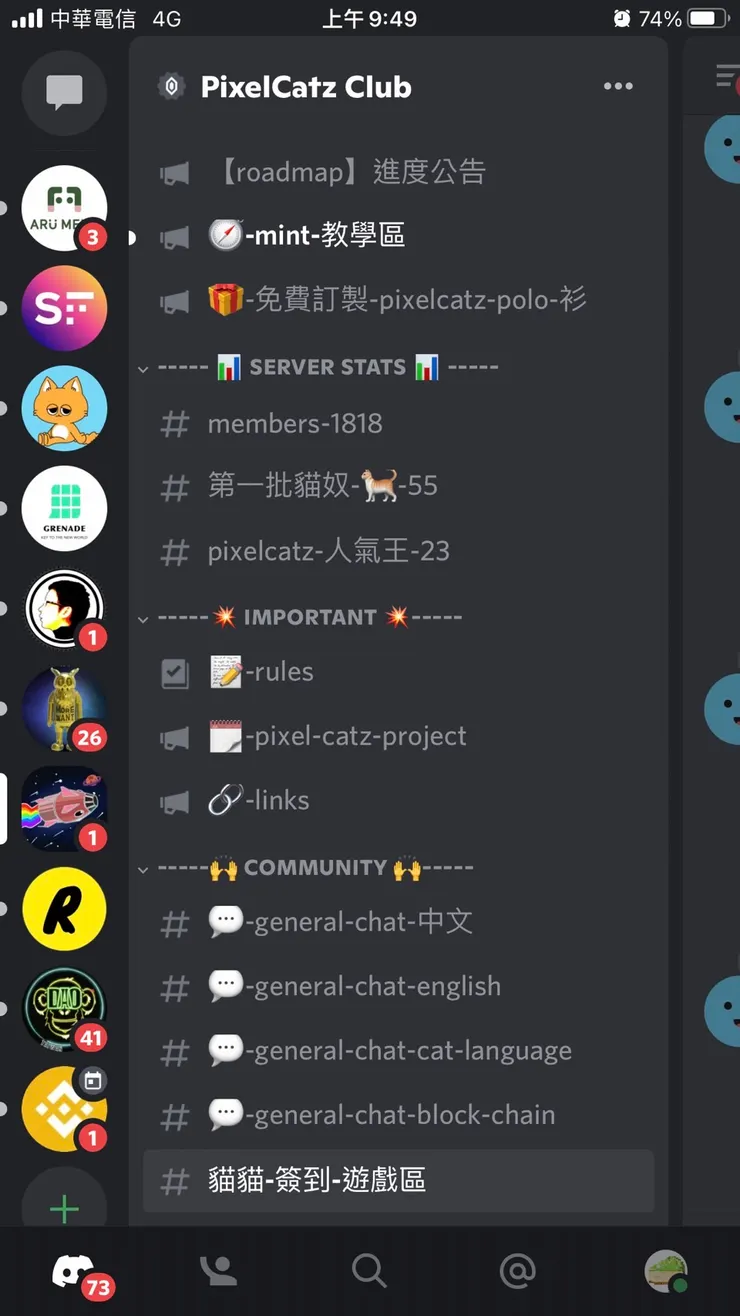This screenshot has height=1316, width=740.
Task: Collapse the COMMUNITY category
Action: 305,867
